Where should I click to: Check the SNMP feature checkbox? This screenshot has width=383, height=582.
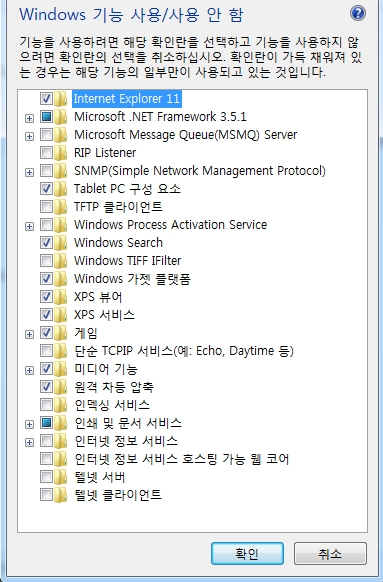pos(46,170)
